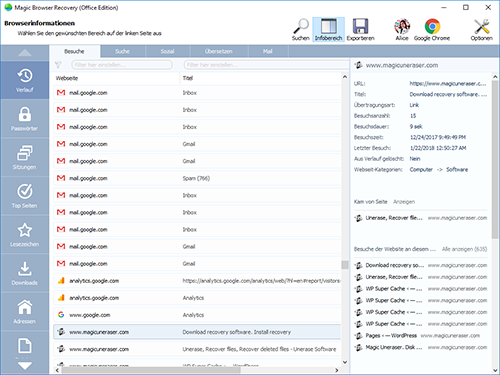
Task: Open the Downloads sidebar section
Action: 25,273
